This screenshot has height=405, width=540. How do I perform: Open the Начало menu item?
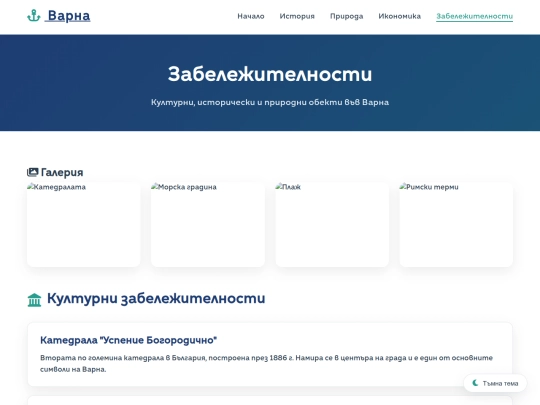tap(251, 16)
